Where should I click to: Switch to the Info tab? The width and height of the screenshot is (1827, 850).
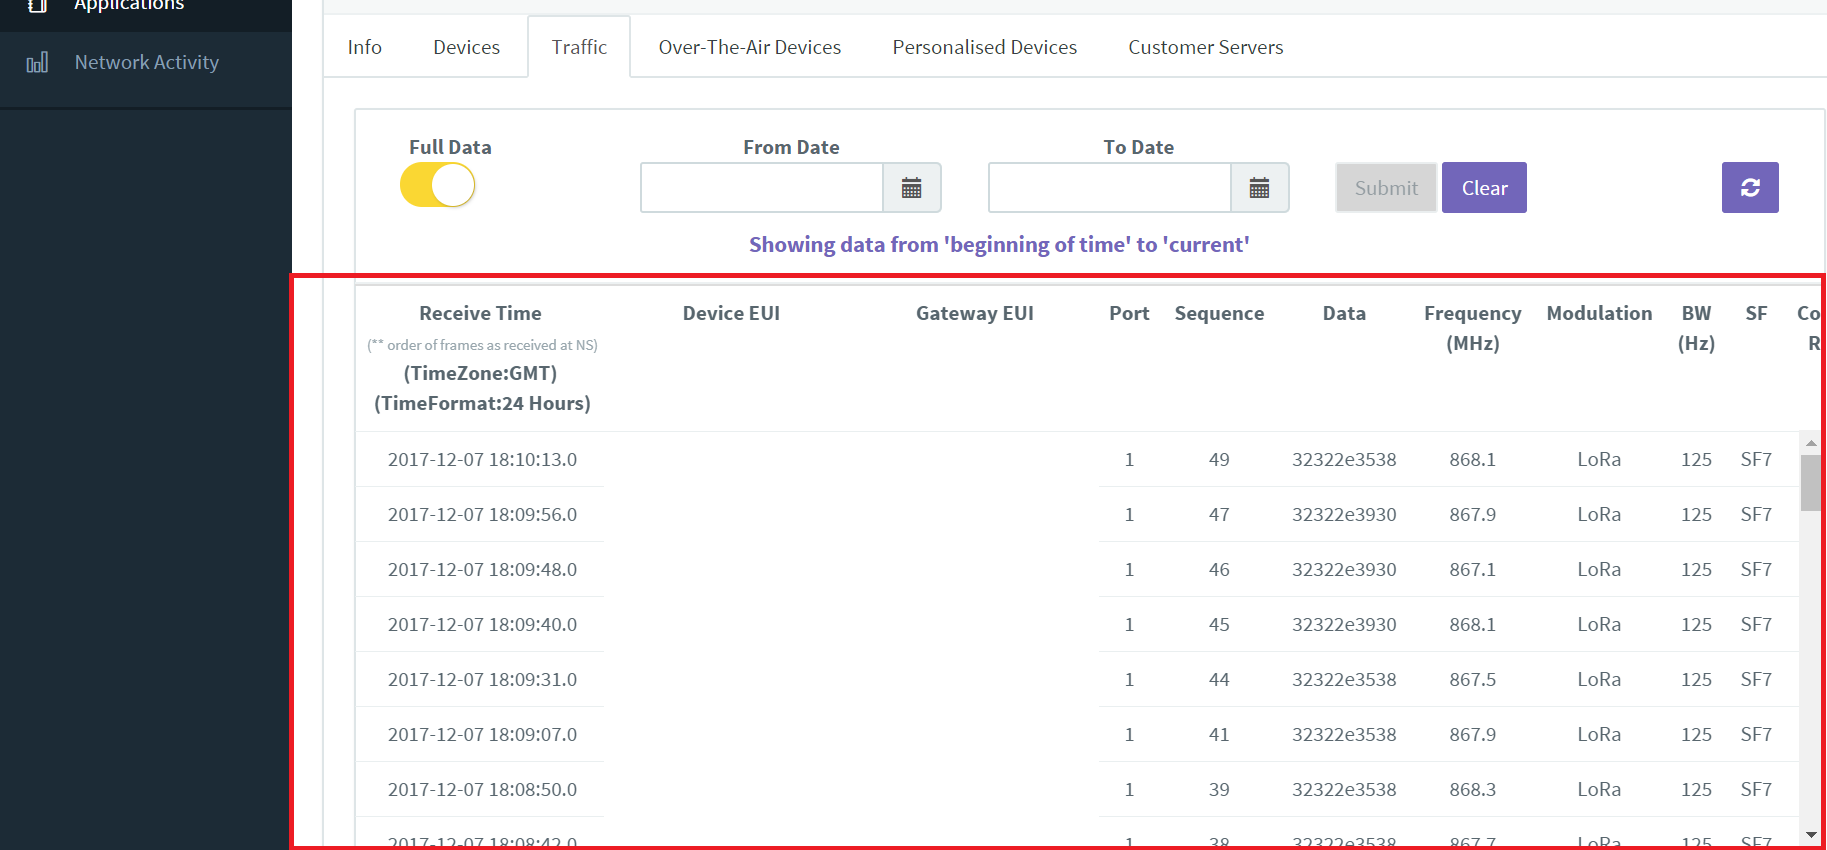[x=365, y=47]
